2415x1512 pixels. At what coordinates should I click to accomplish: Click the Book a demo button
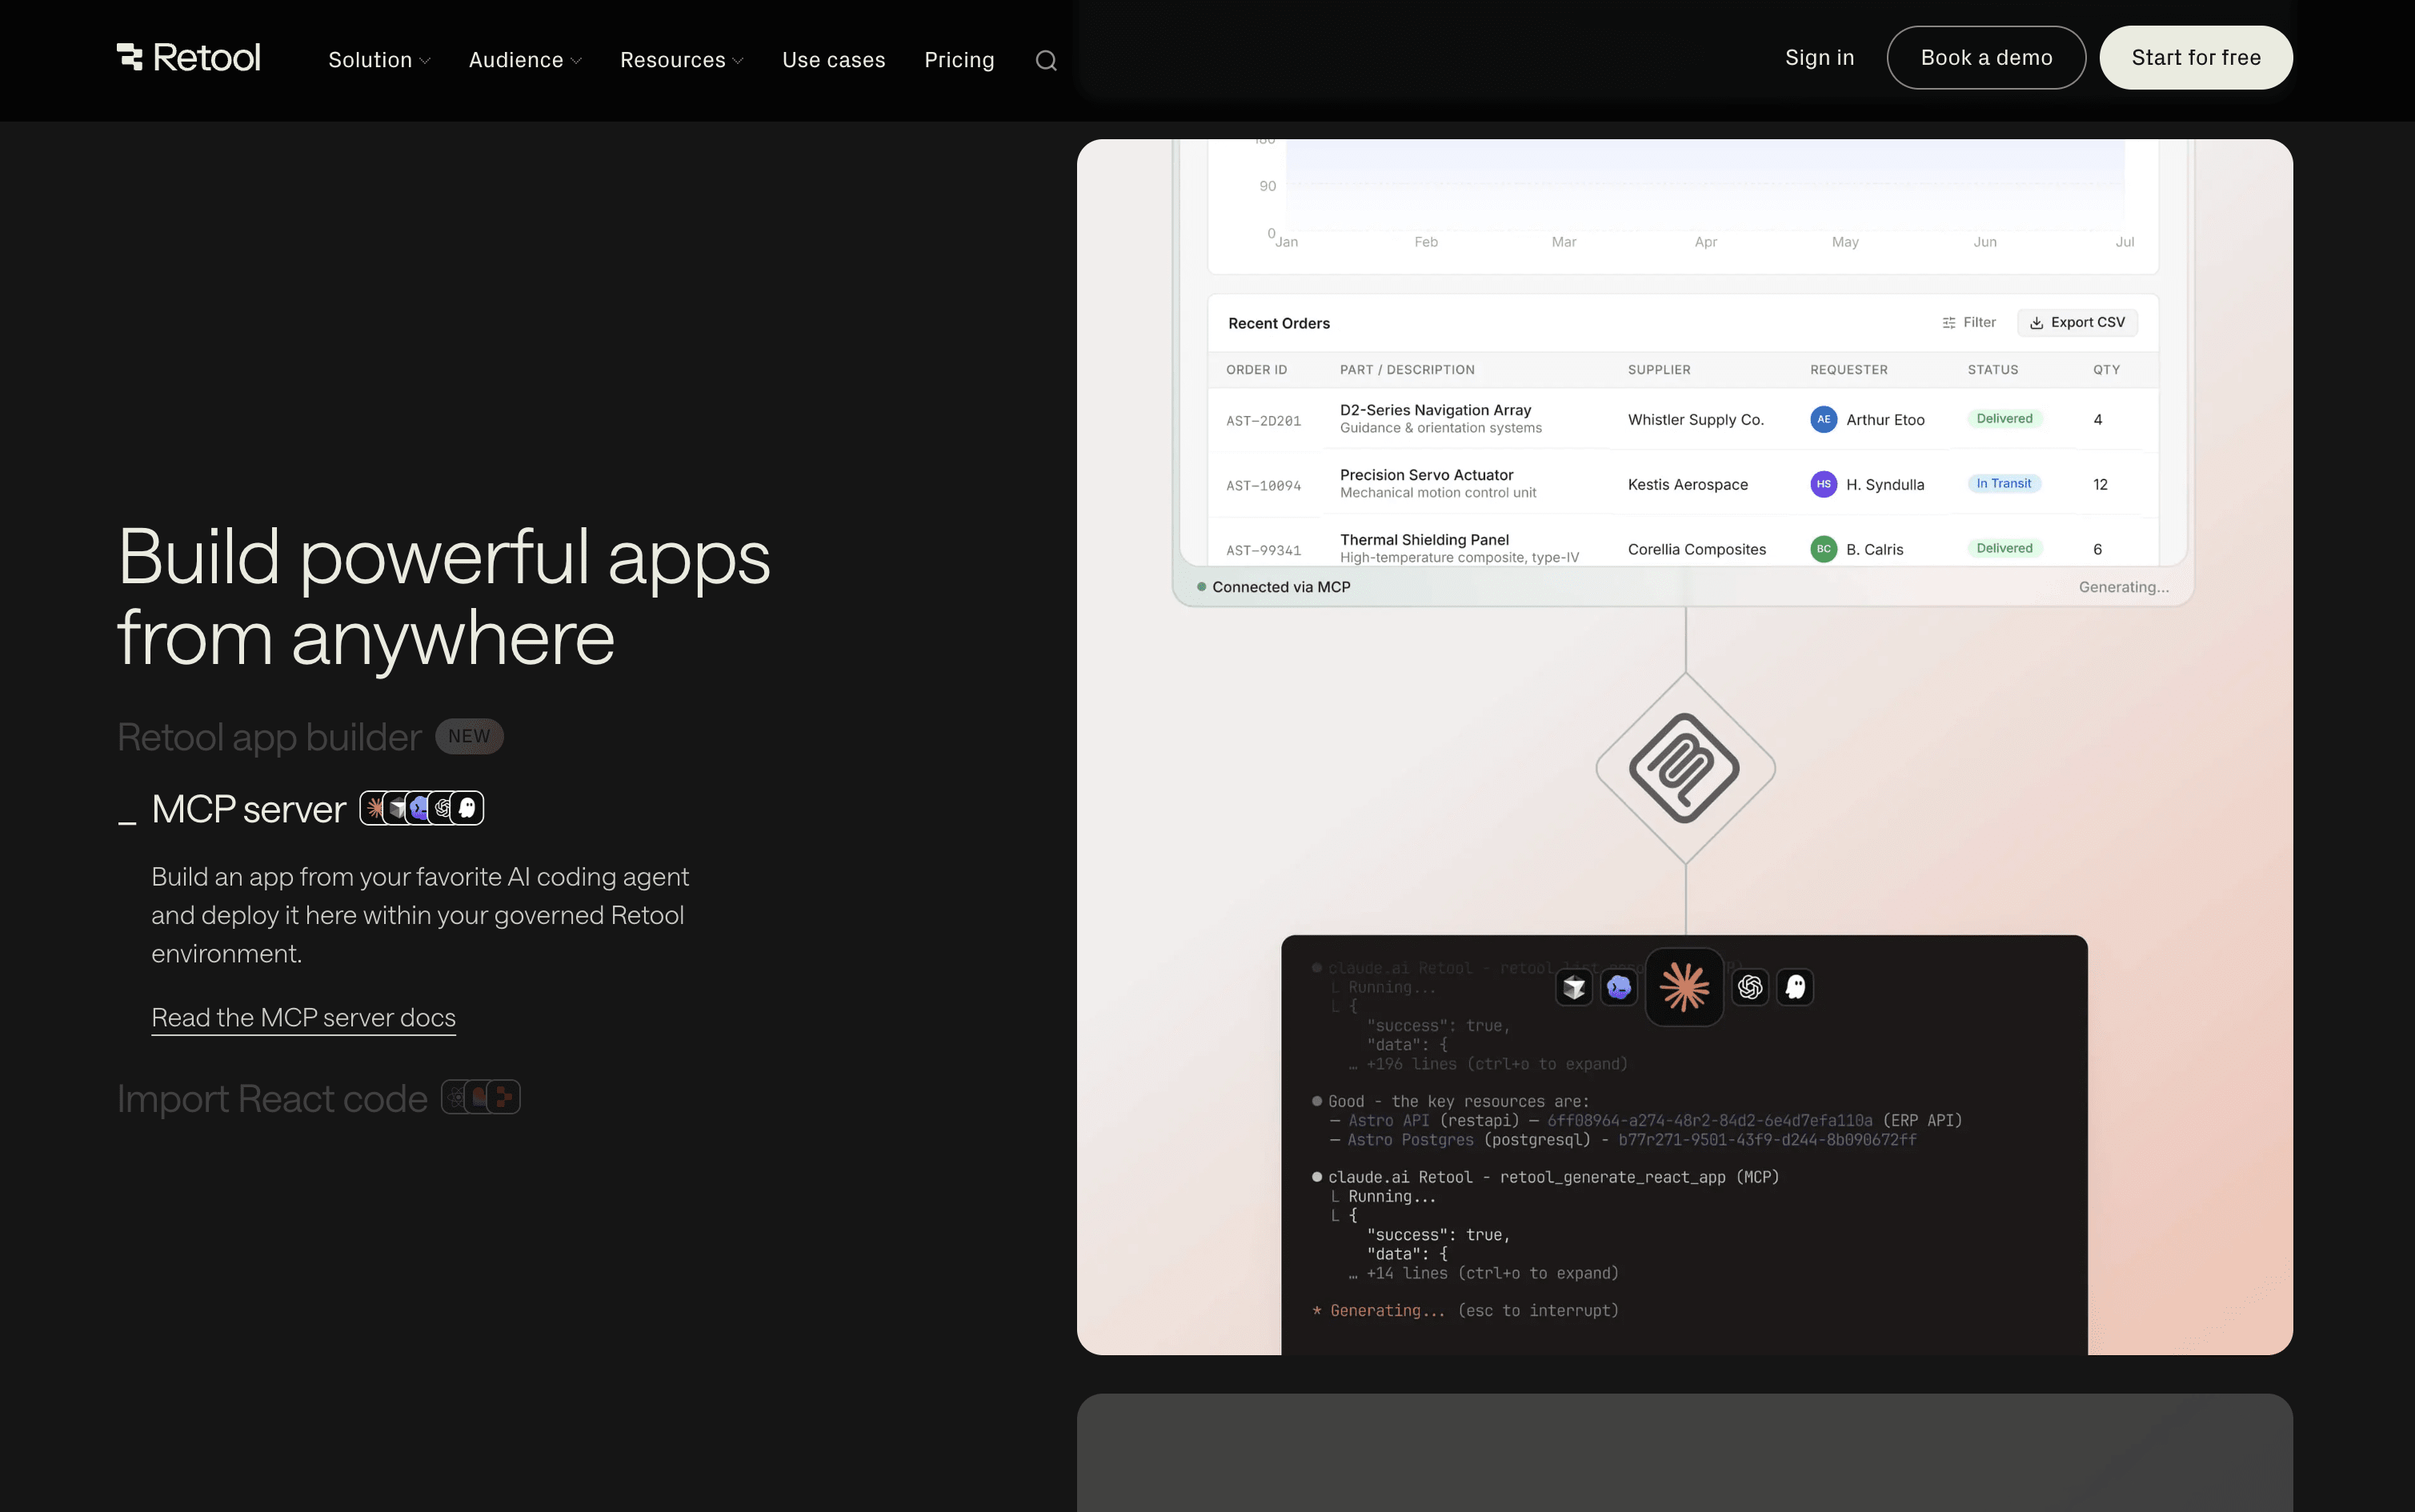[x=1986, y=58]
